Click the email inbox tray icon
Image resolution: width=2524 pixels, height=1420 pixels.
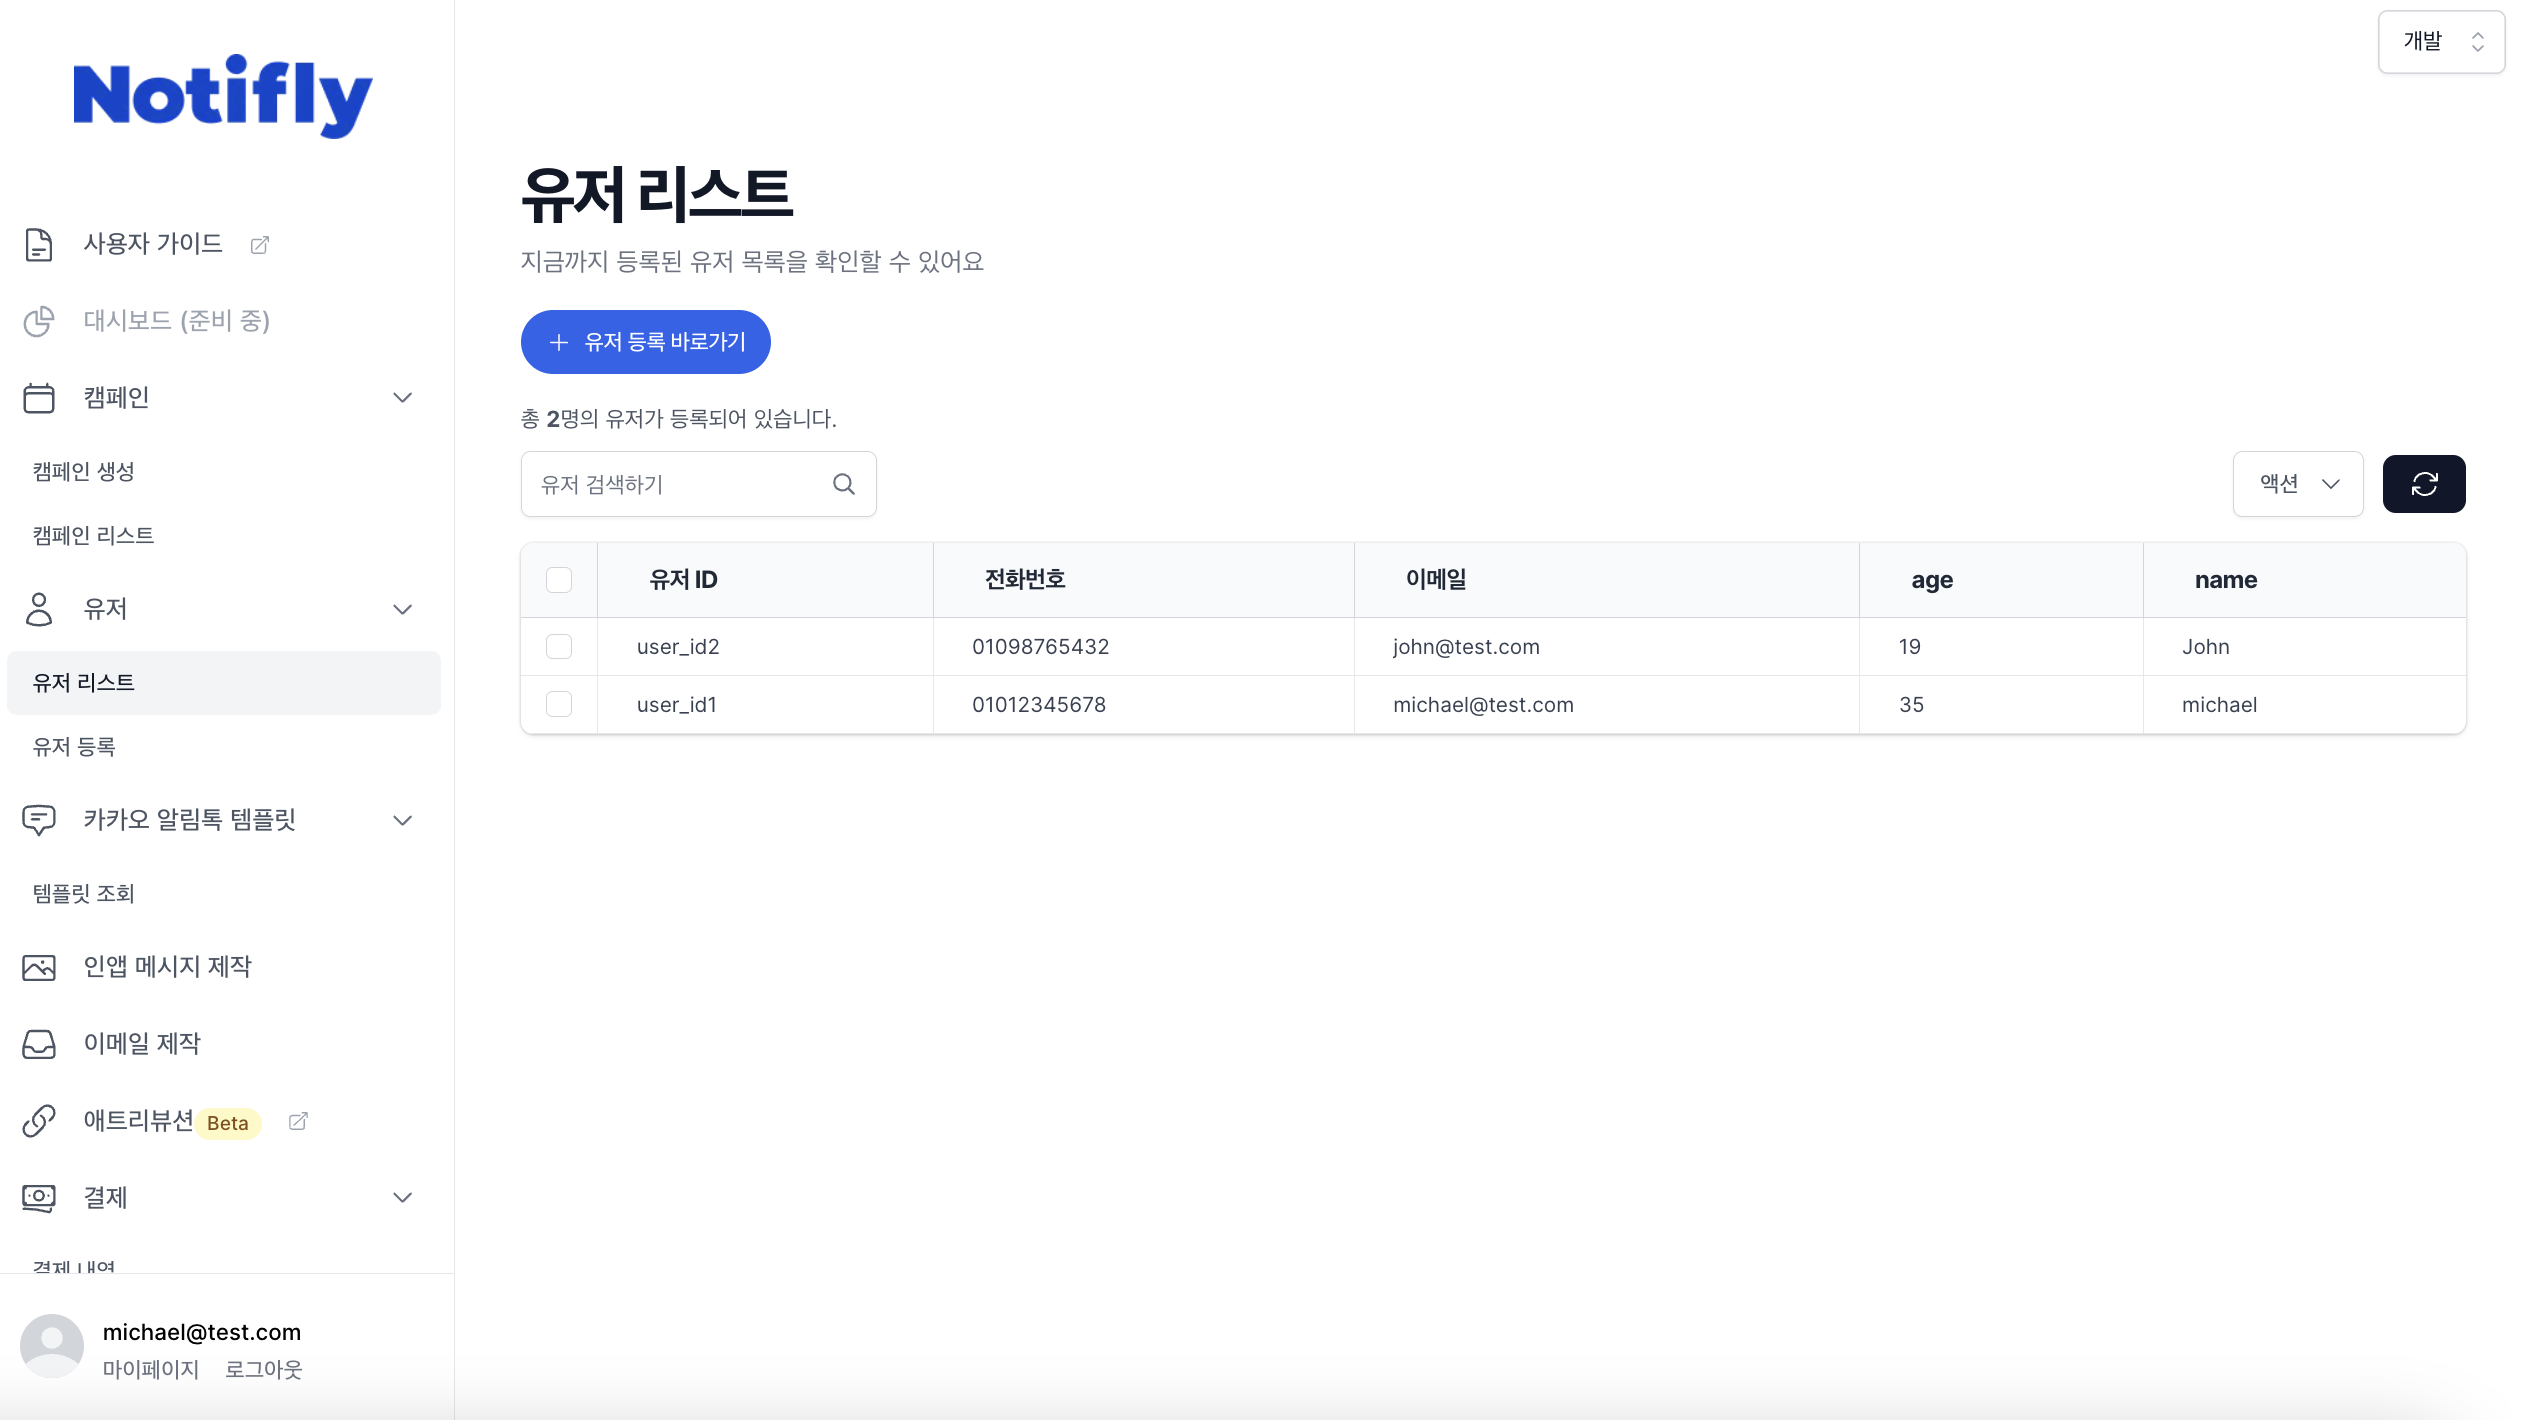(x=39, y=1044)
